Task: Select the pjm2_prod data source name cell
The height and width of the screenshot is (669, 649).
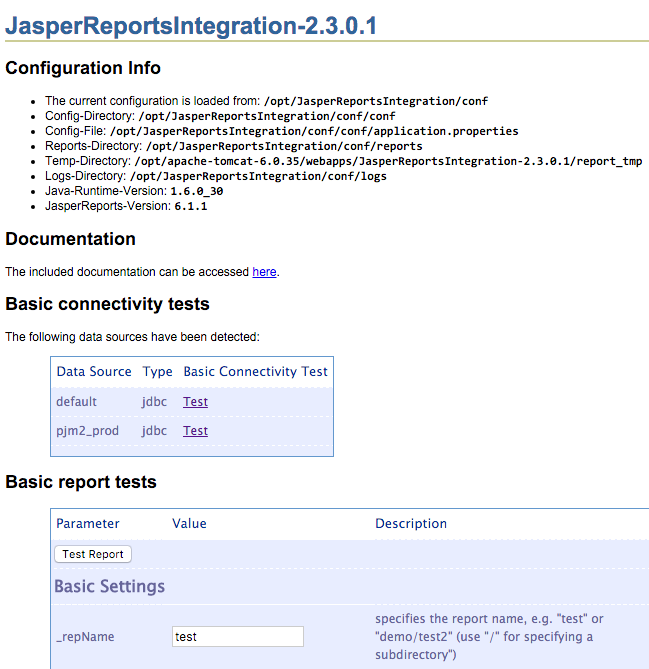Action: tap(90, 431)
